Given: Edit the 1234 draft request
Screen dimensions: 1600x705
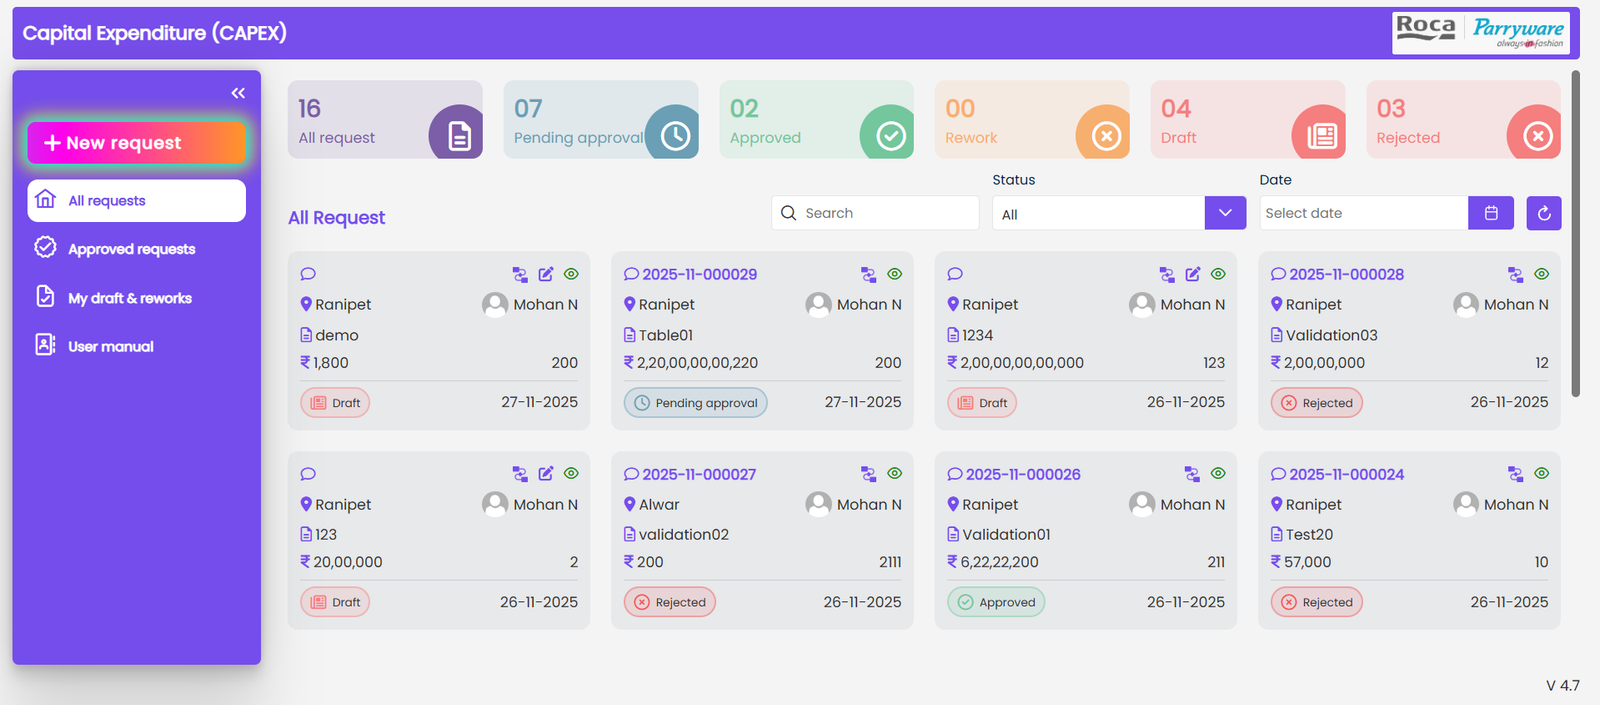Looking at the screenshot, I should point(1193,274).
